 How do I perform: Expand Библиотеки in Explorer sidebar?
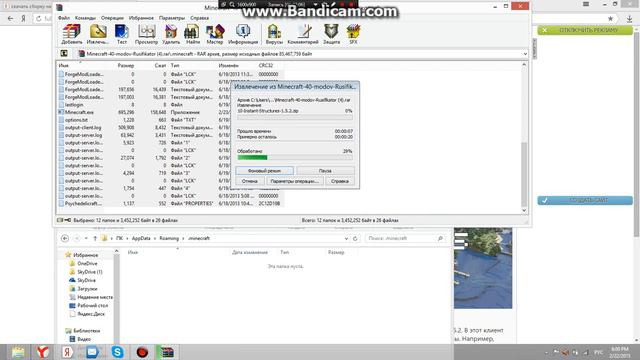click(87, 331)
